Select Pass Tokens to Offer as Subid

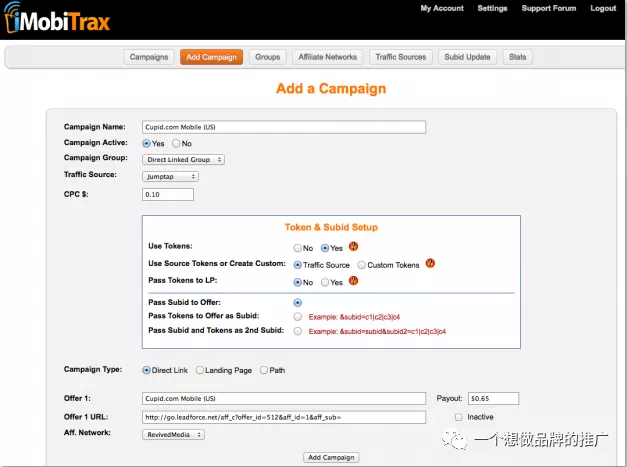pyautogui.click(x=298, y=317)
